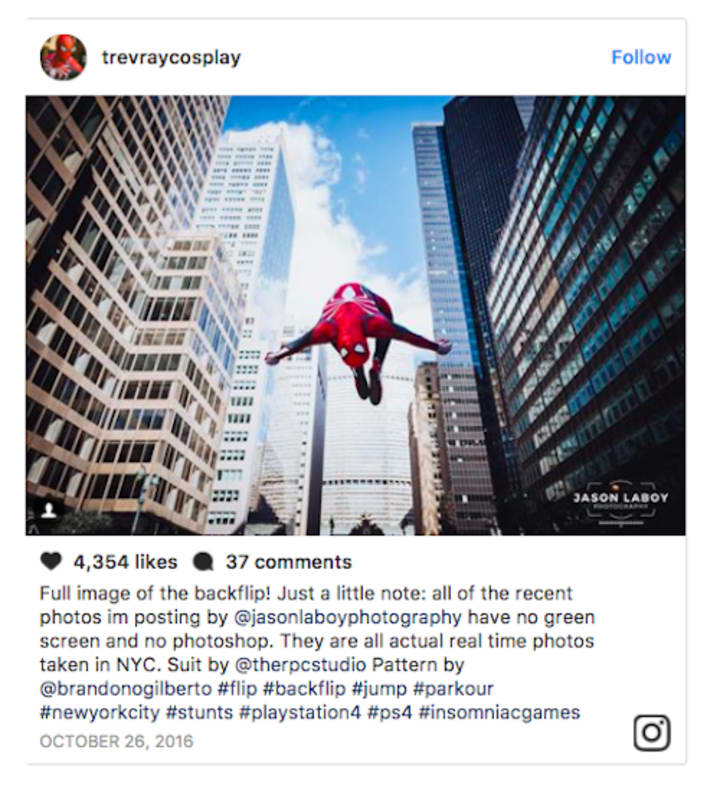The width and height of the screenshot is (720, 789).
Task: Tap the heart likes icon
Action: (51, 561)
